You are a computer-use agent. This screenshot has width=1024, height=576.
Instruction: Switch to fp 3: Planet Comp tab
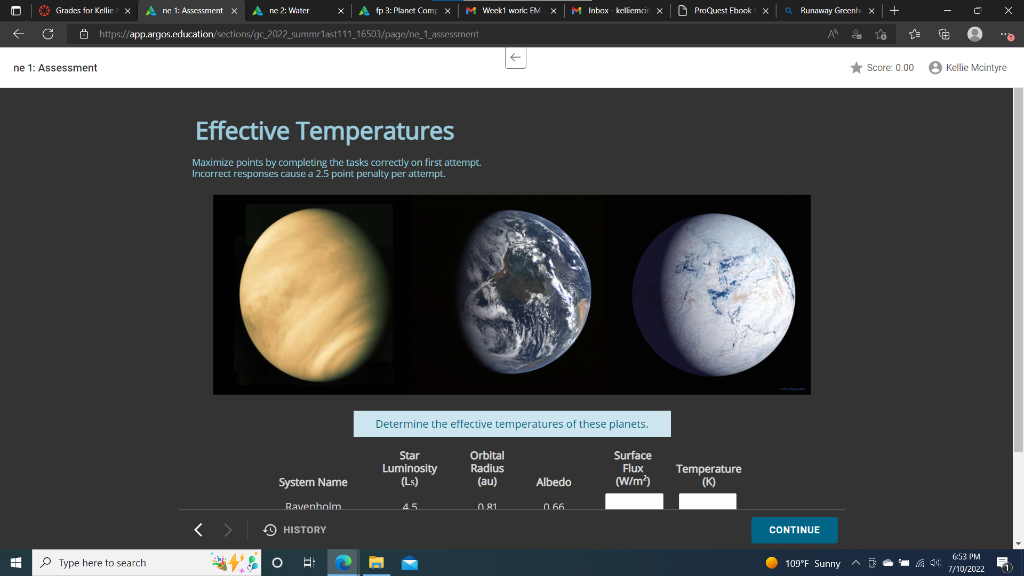click(x=405, y=10)
